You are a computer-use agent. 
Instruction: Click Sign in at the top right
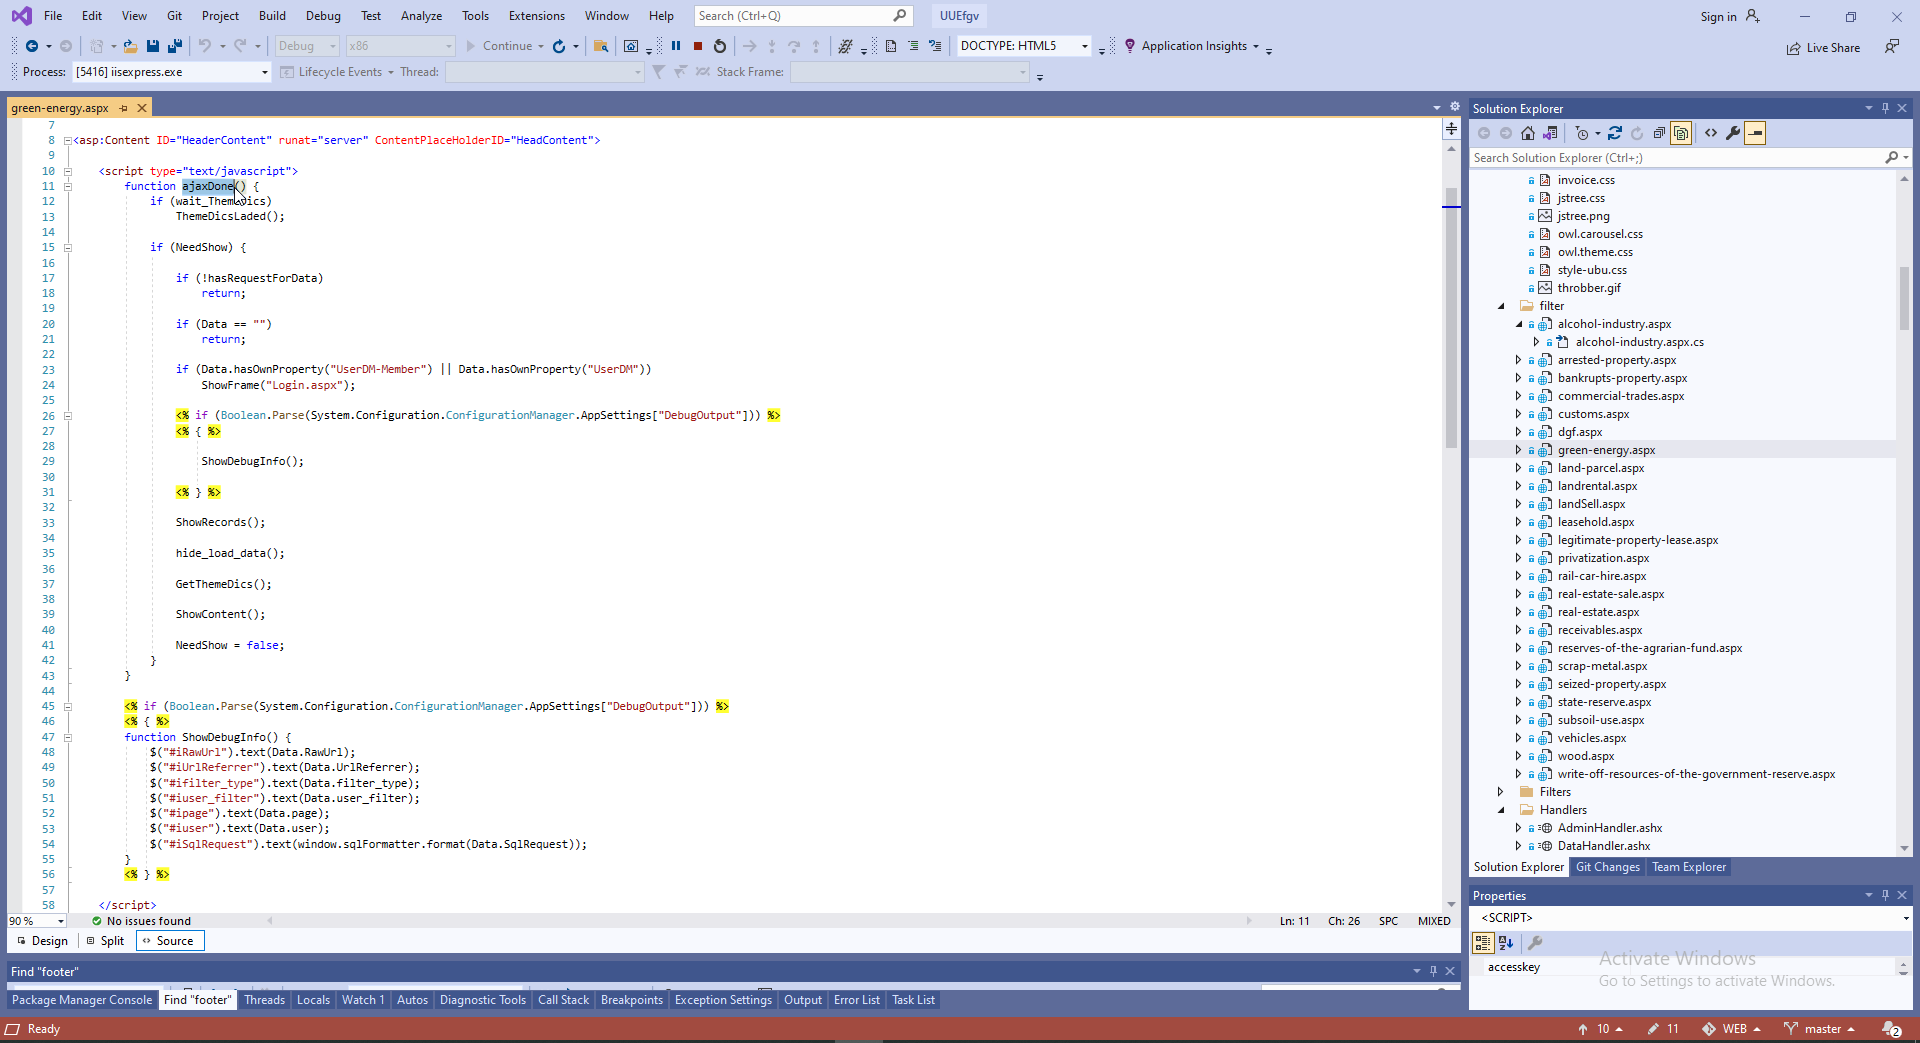click(x=1718, y=17)
